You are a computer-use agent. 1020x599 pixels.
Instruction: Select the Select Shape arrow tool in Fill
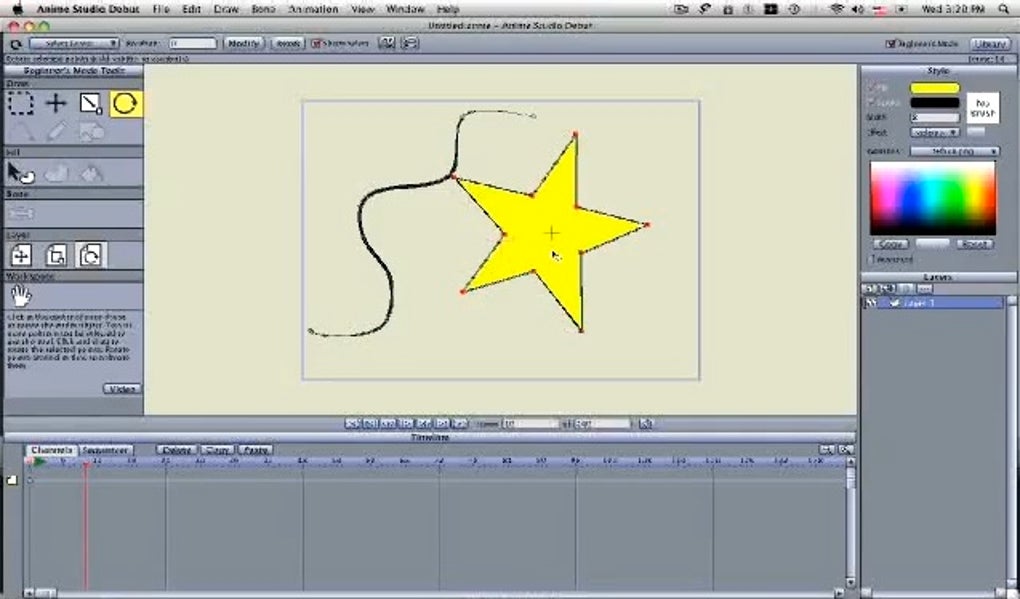tap(21, 173)
